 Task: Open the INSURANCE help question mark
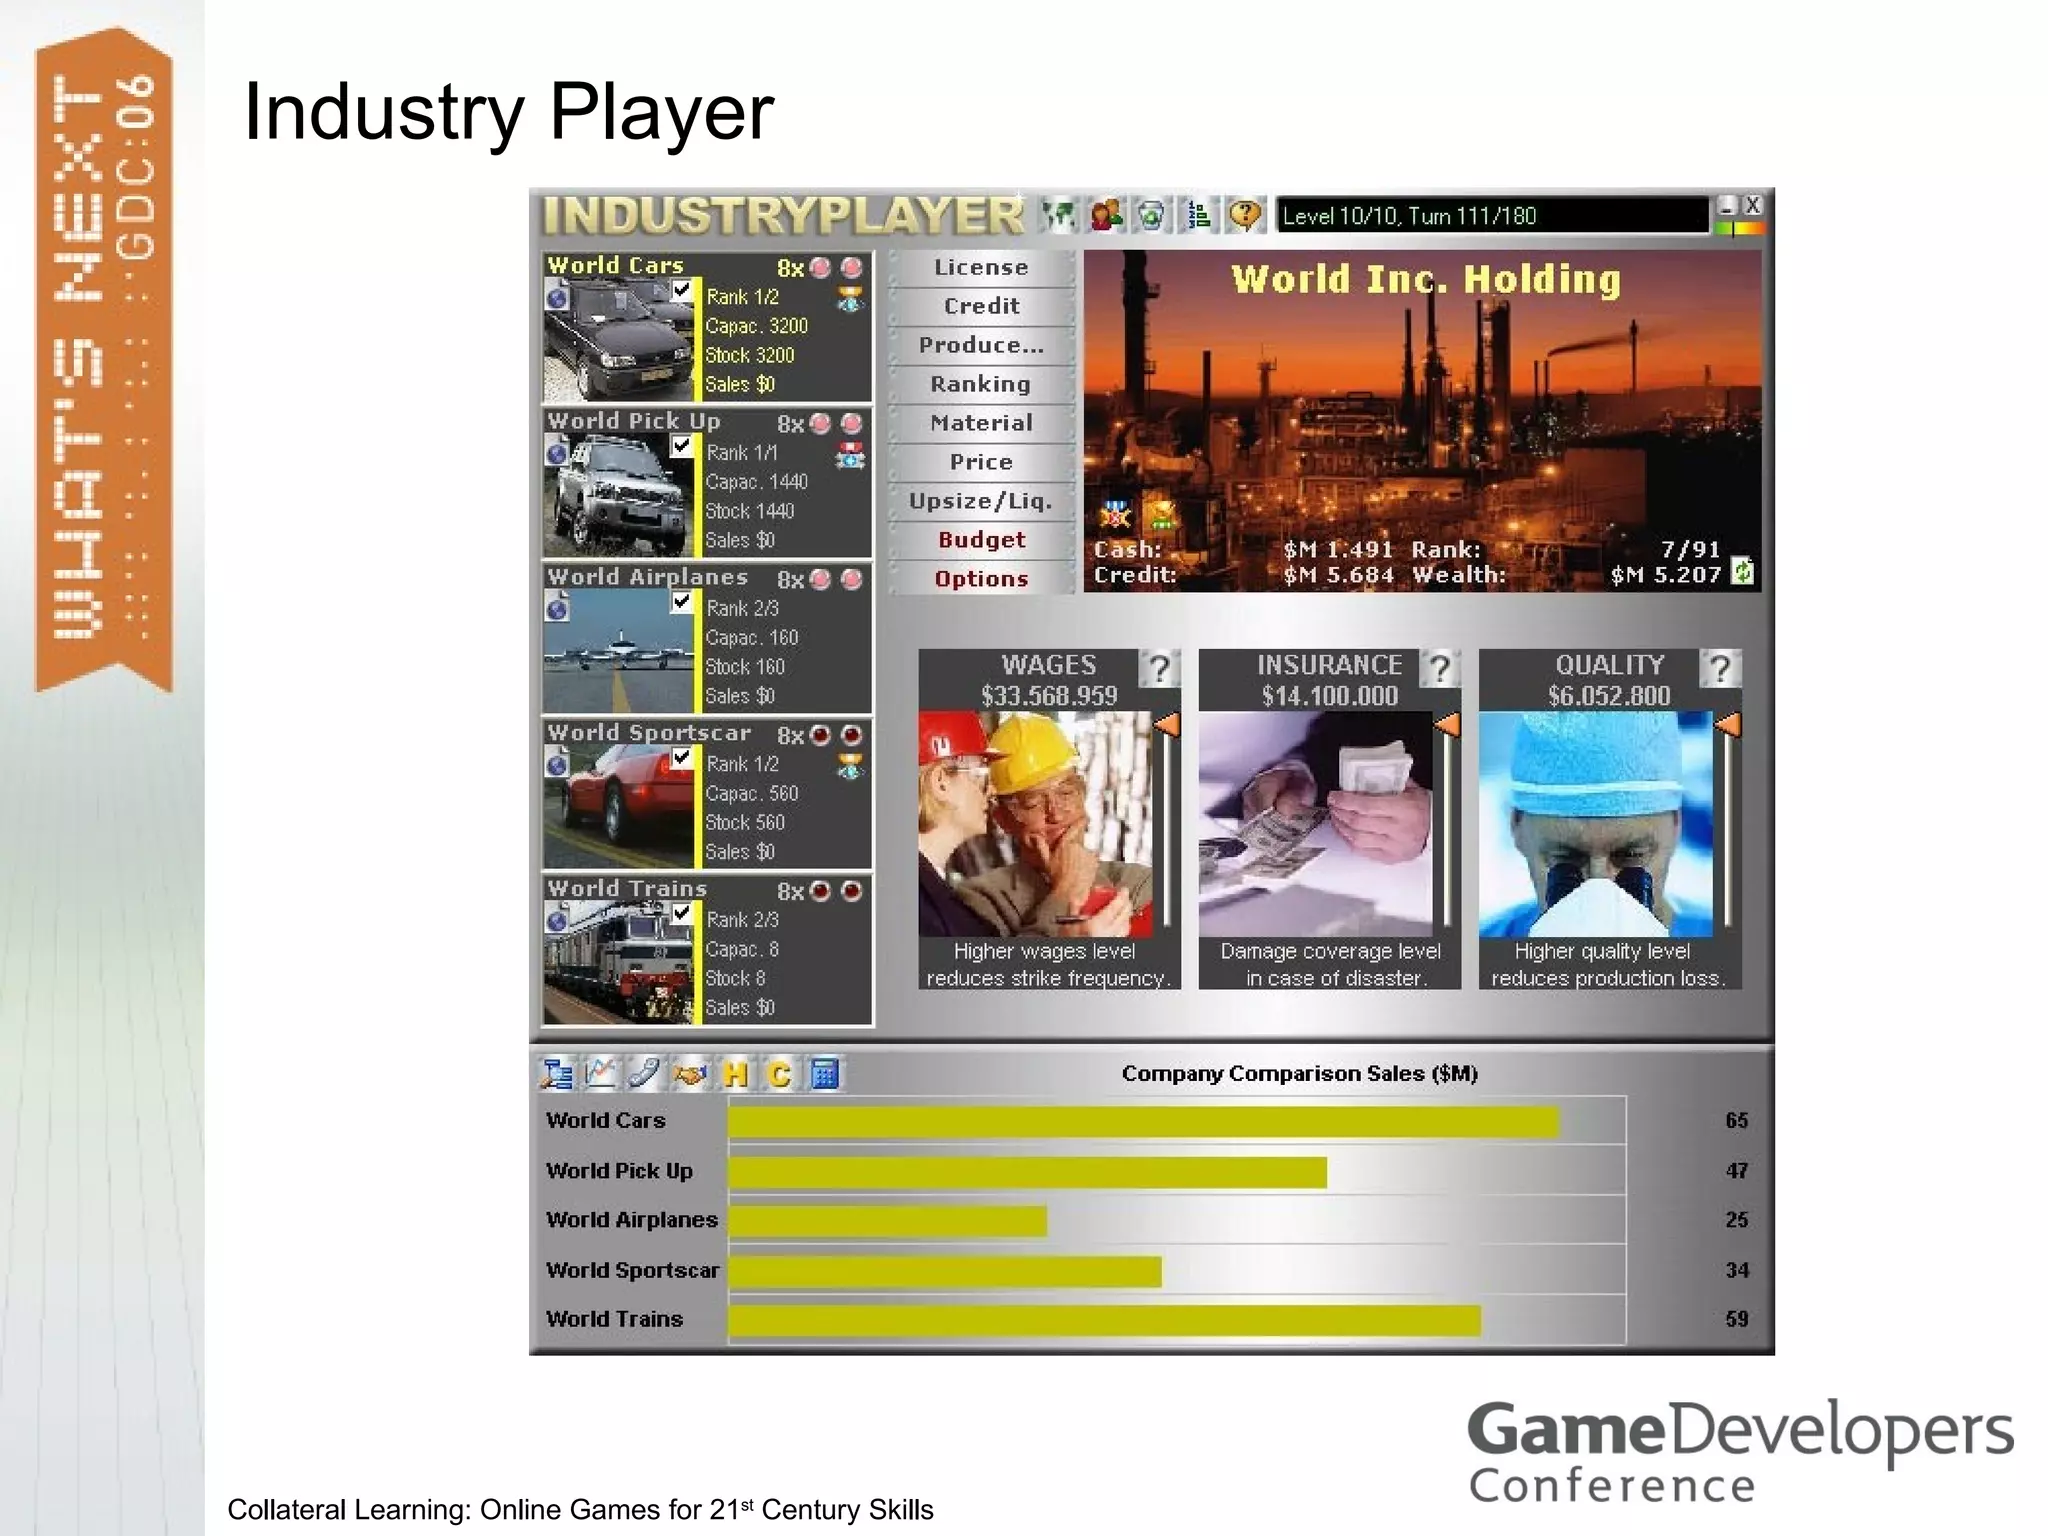1439,668
